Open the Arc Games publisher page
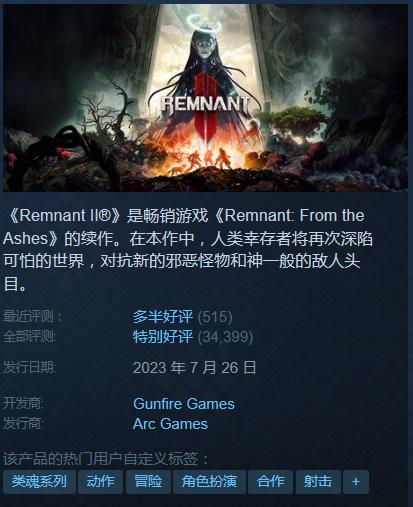The width and height of the screenshot is (413, 507). [170, 424]
